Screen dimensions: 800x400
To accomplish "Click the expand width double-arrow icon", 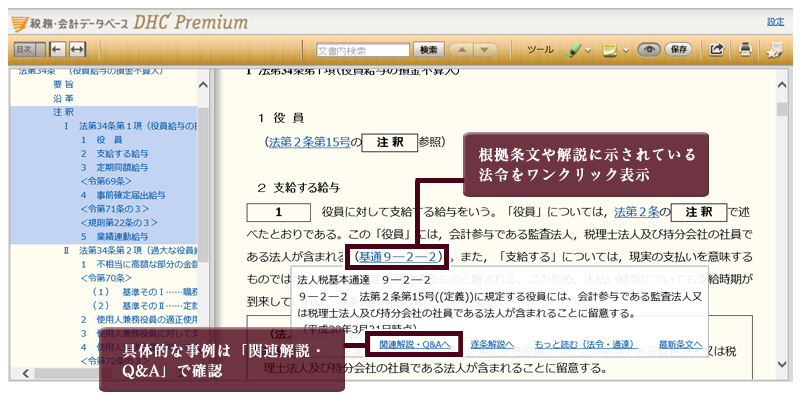I will coord(78,49).
